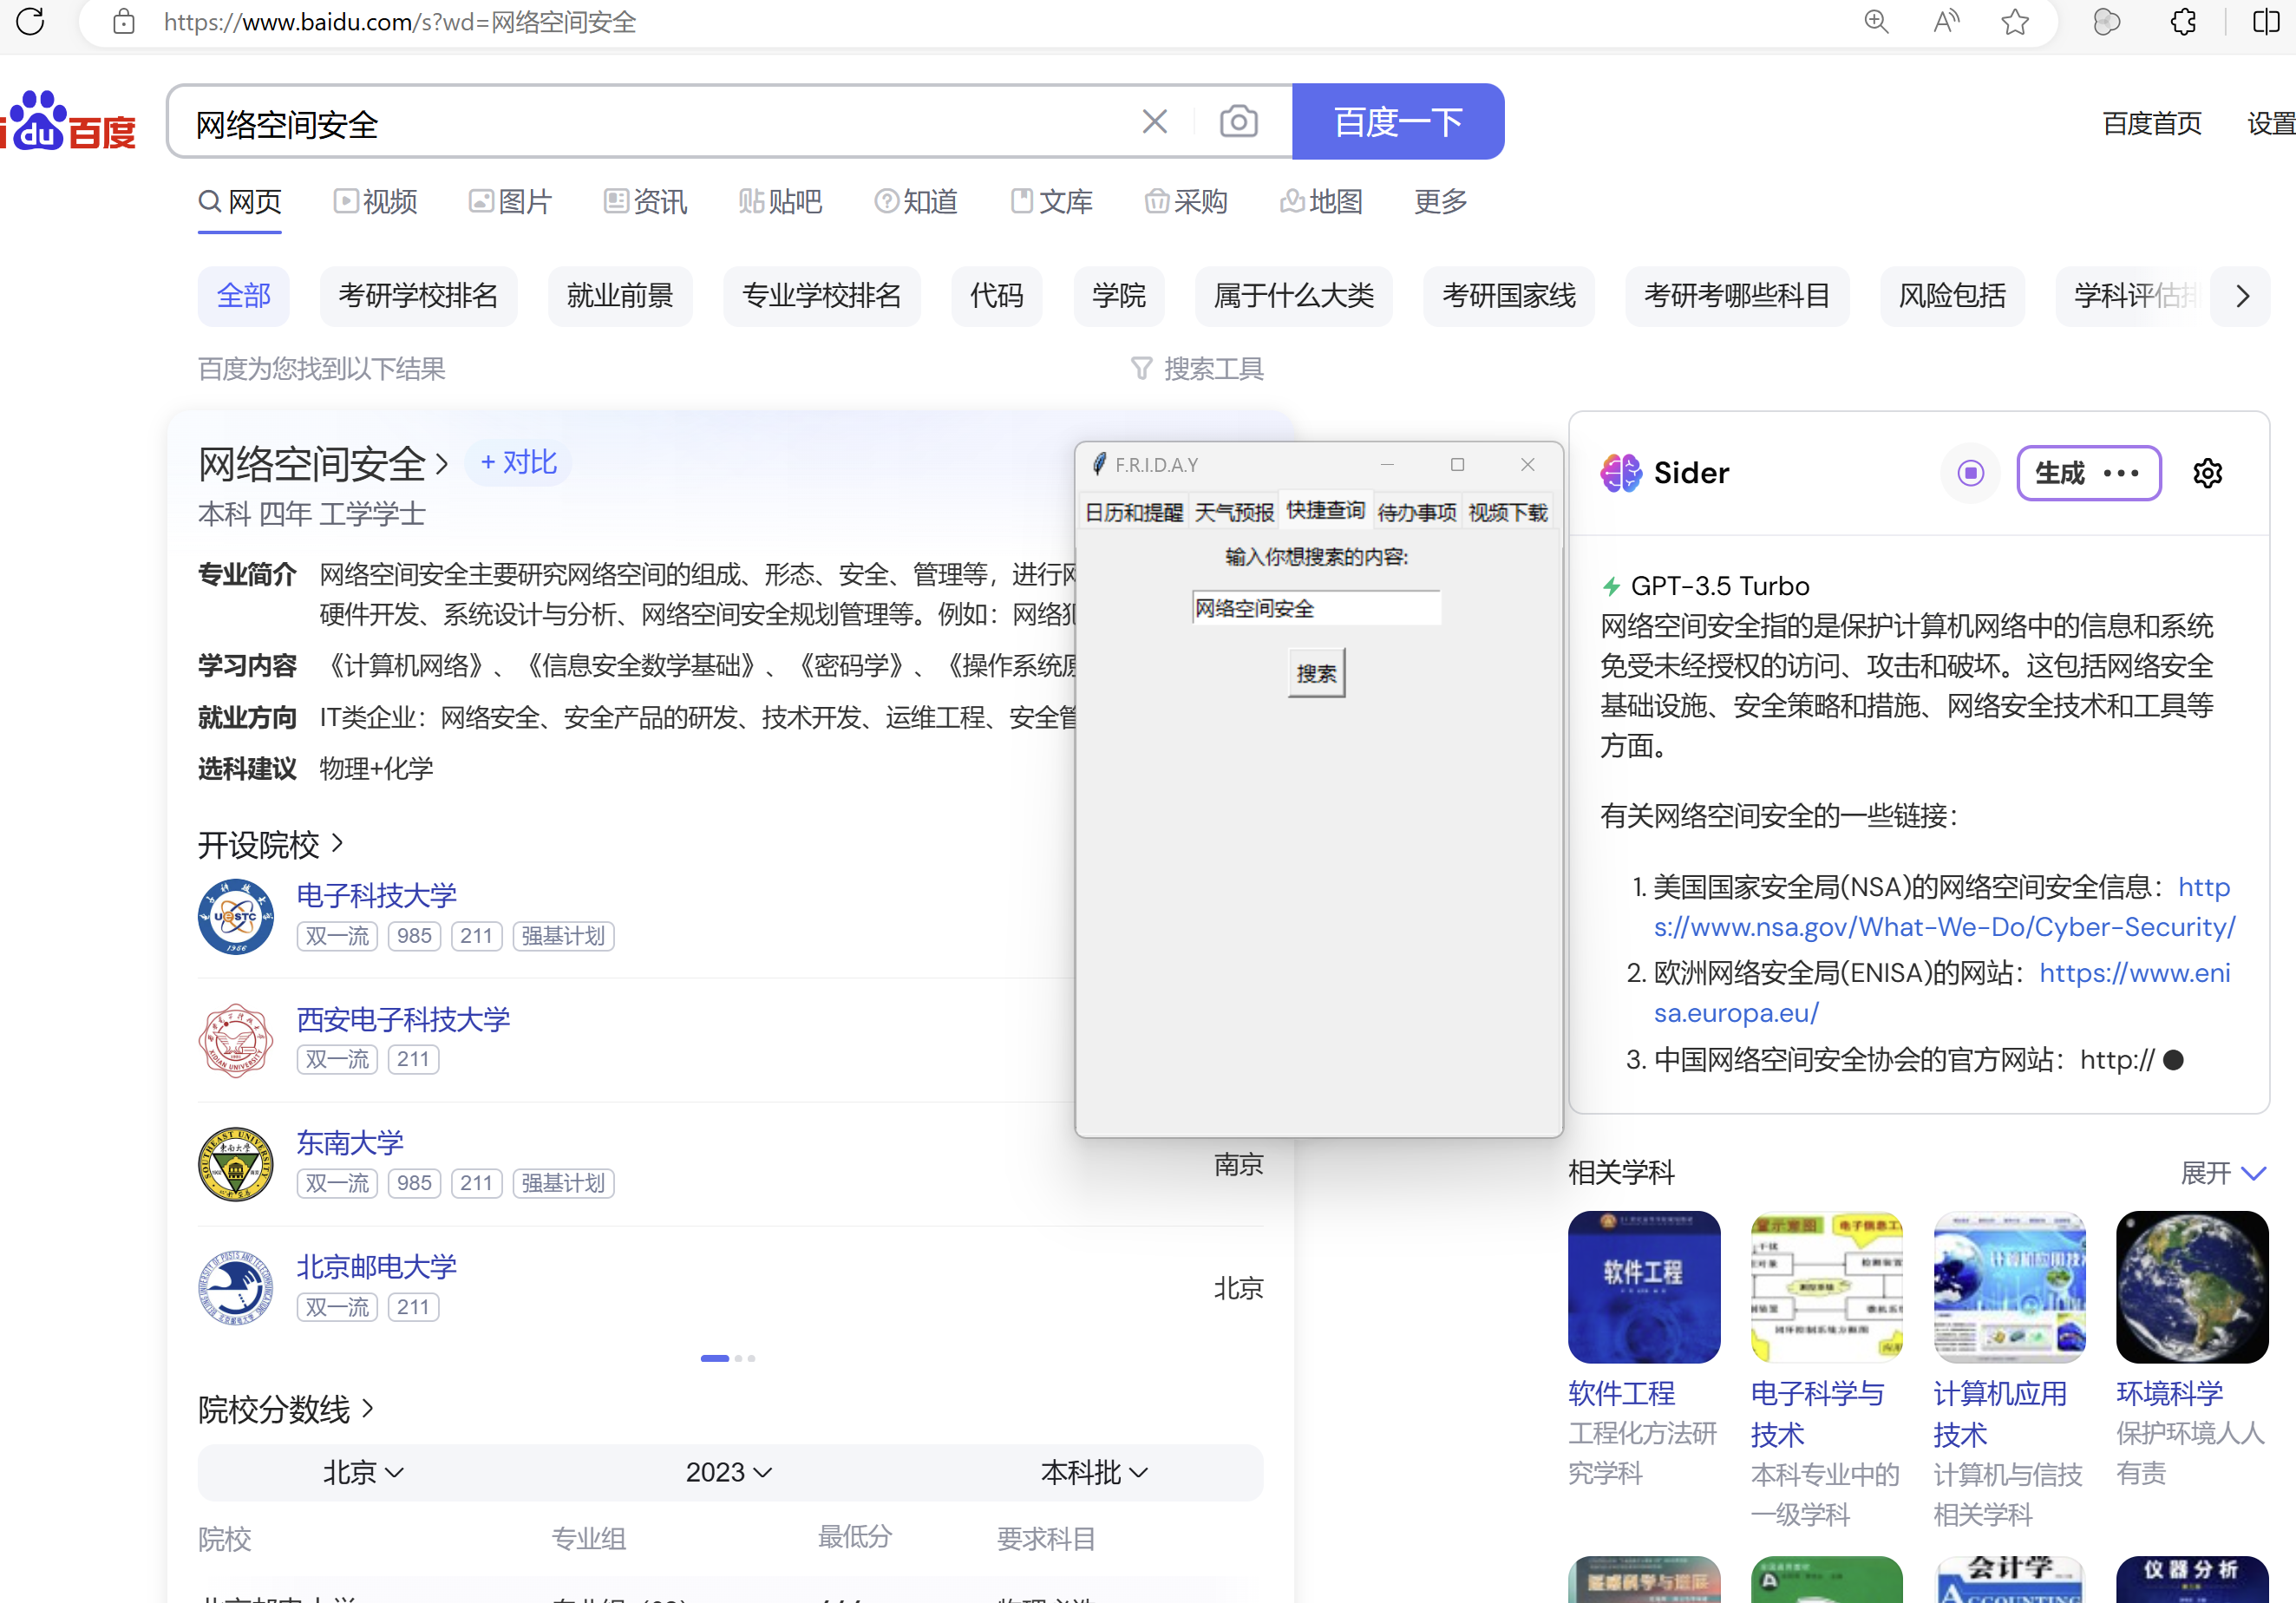2296x1603 pixels.
Task: Click the school carousel page indicator
Action: (728, 1358)
